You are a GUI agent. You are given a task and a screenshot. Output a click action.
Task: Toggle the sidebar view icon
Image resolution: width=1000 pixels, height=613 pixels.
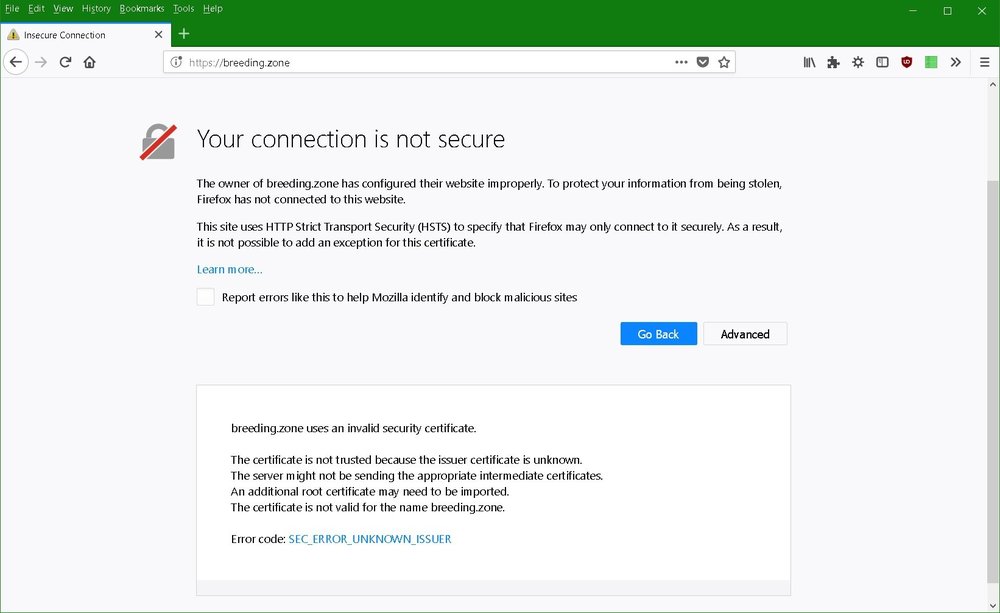(882, 62)
